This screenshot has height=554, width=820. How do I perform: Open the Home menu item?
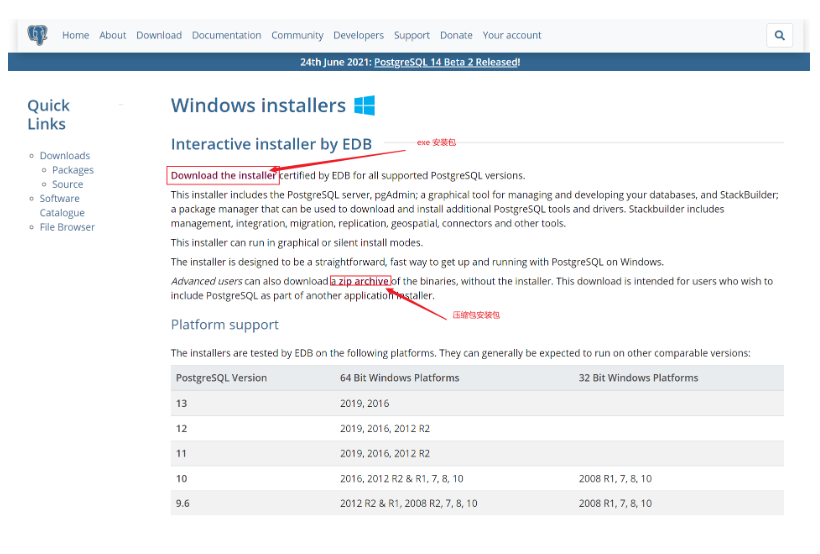point(75,35)
